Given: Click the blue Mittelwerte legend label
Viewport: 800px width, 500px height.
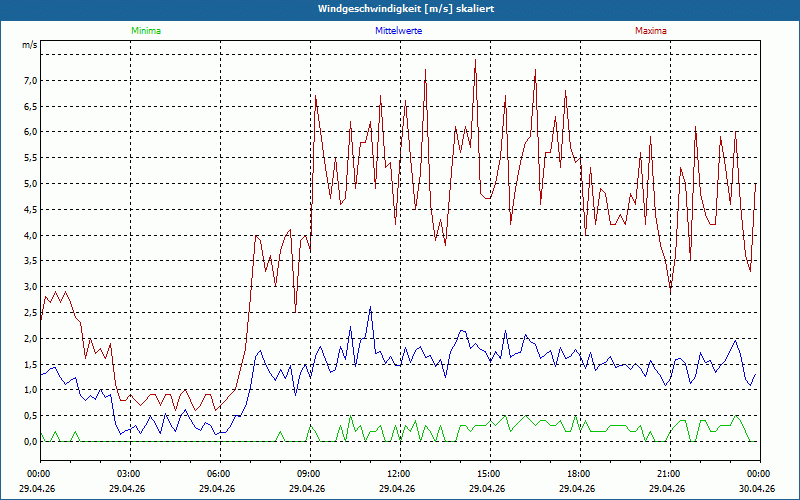Looking at the screenshot, I should click(x=398, y=31).
